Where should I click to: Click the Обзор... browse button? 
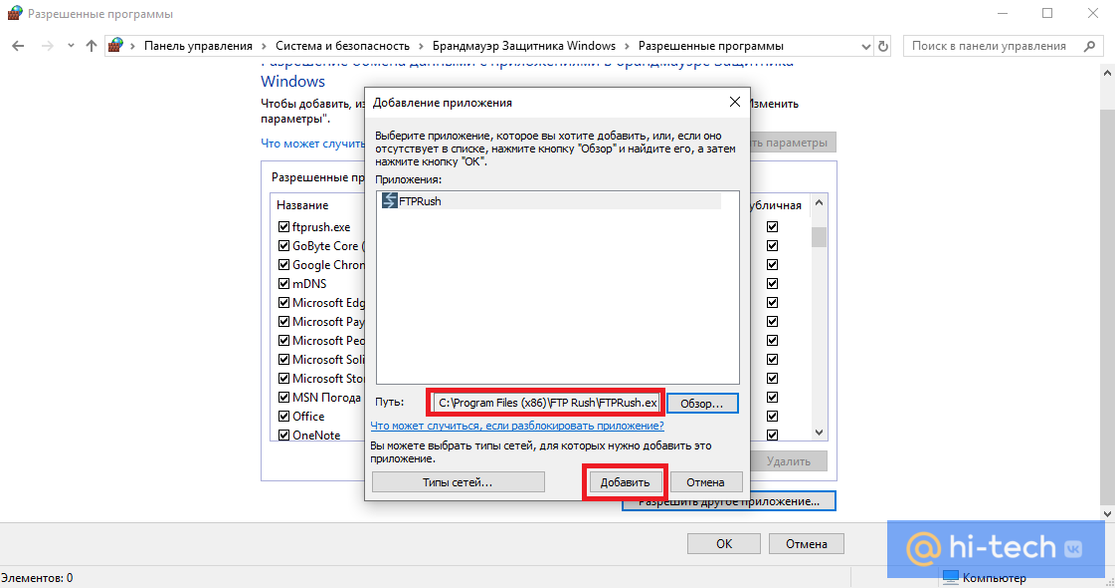pyautogui.click(x=701, y=403)
